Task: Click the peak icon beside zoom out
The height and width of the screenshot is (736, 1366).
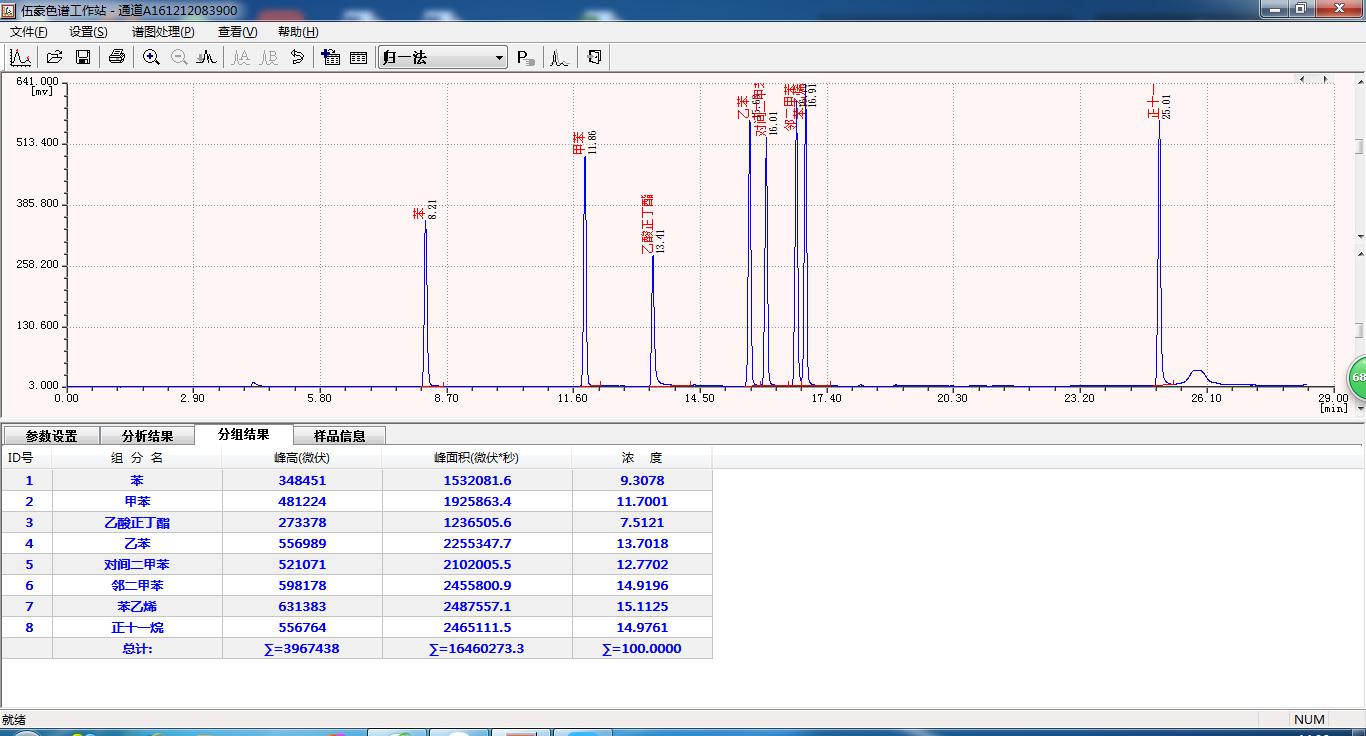Action: [207, 58]
